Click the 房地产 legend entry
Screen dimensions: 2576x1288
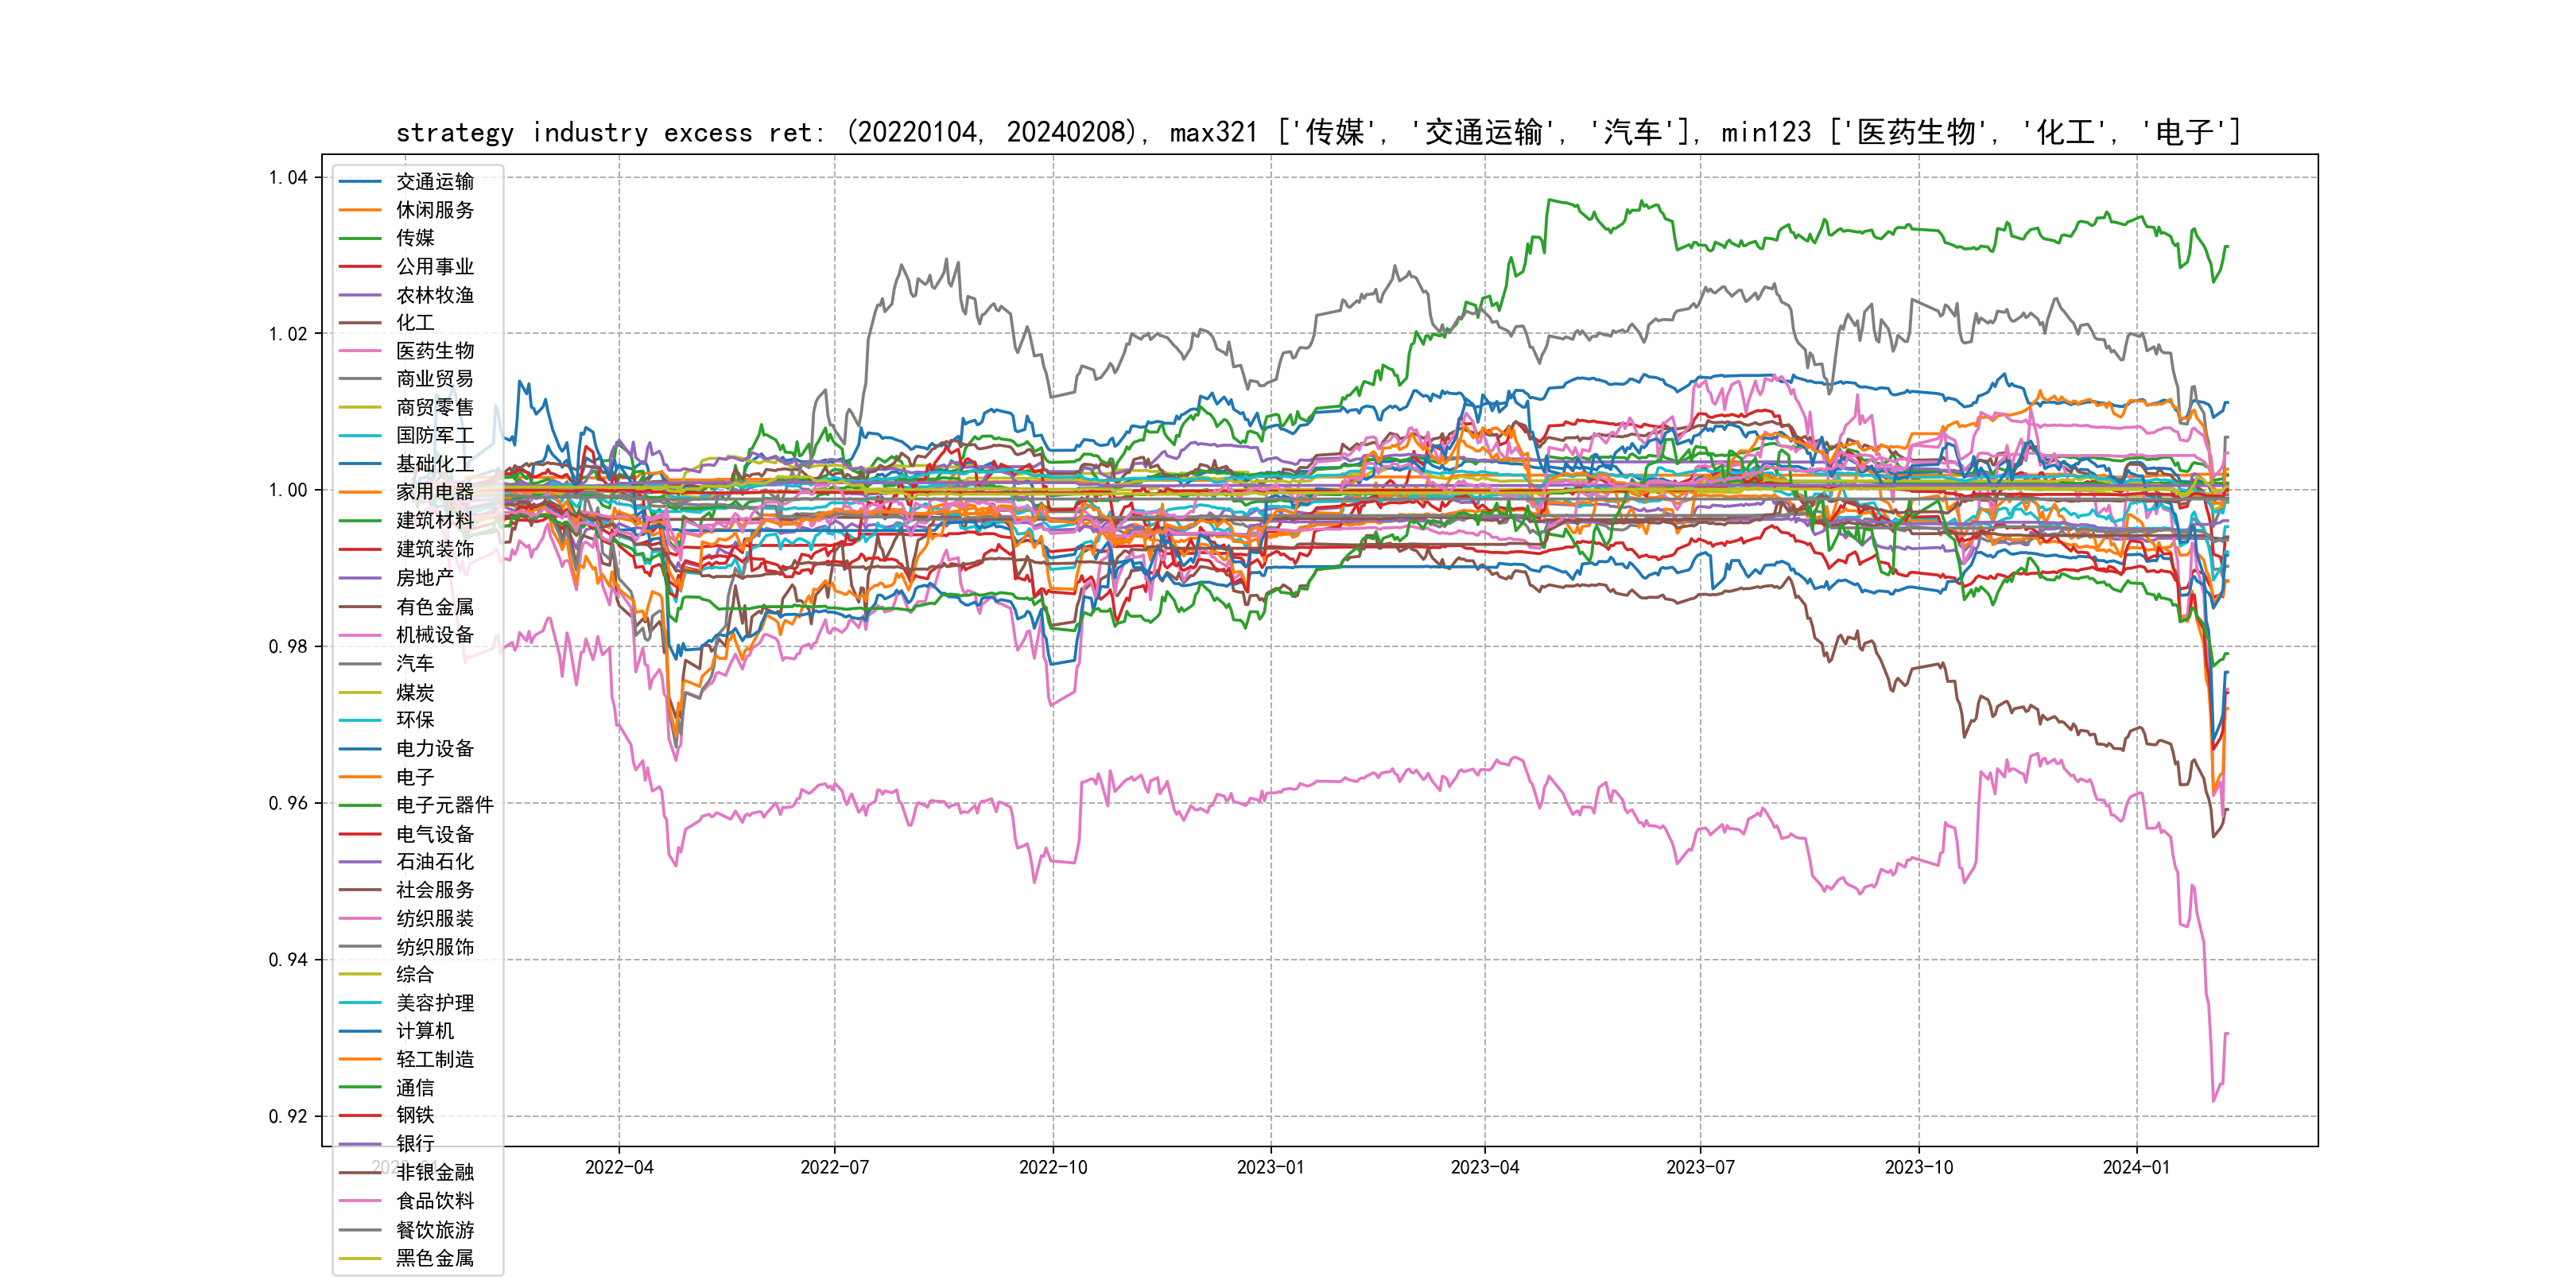click(x=424, y=578)
